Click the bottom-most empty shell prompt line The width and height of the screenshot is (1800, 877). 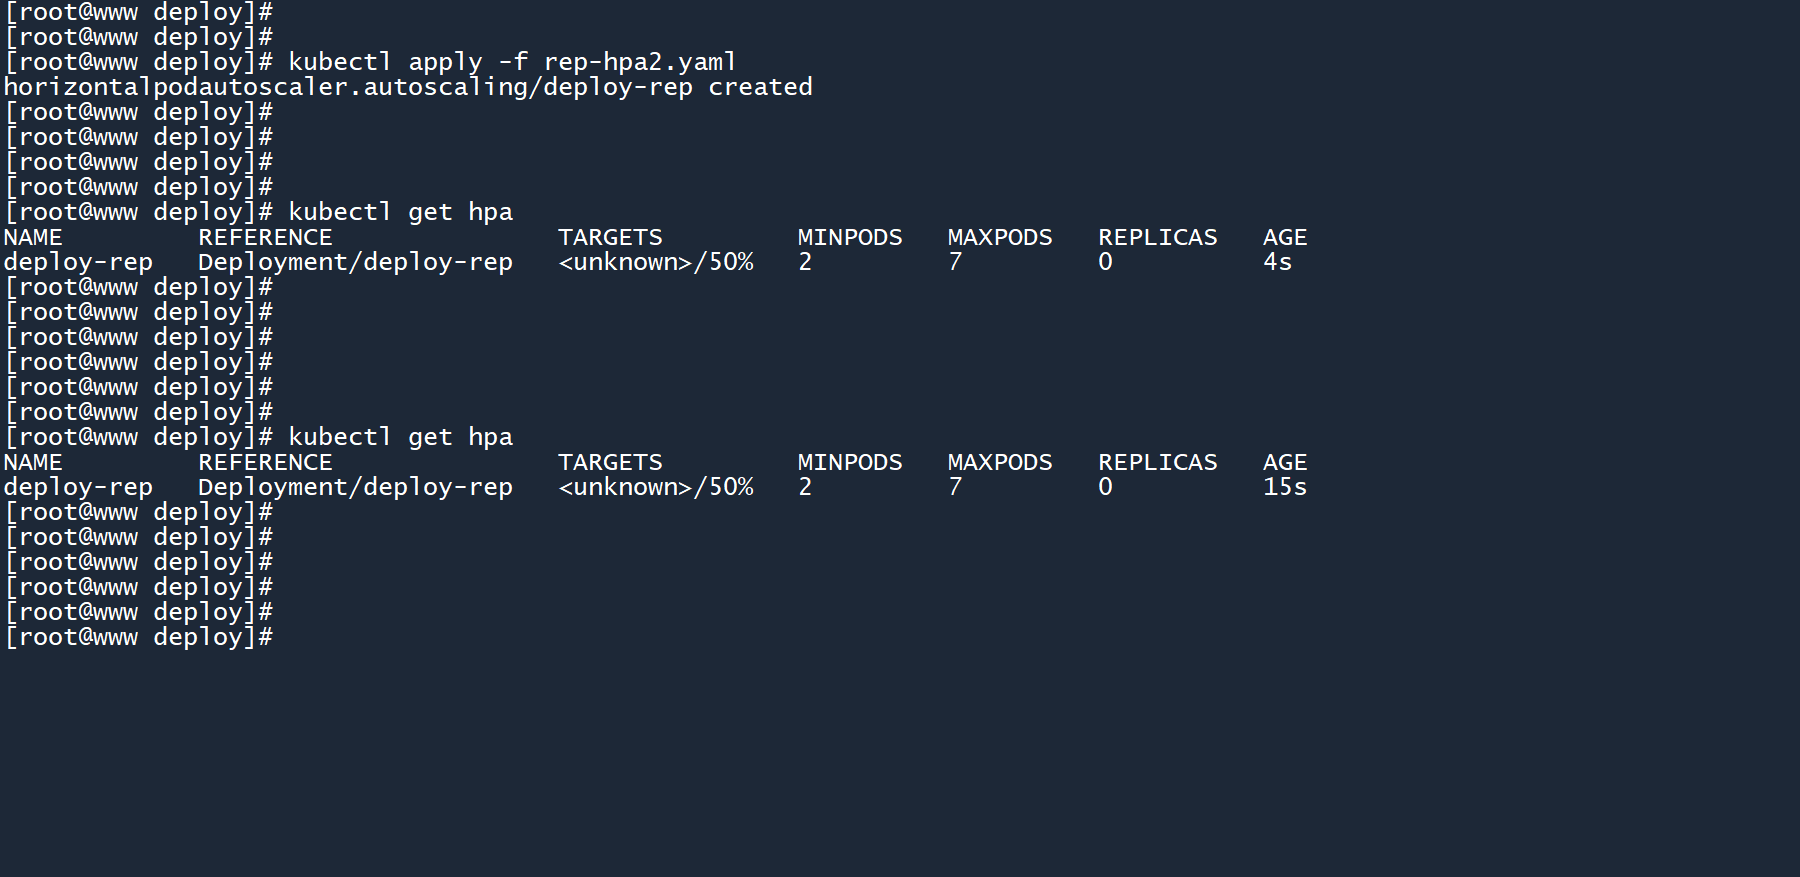coord(138,637)
